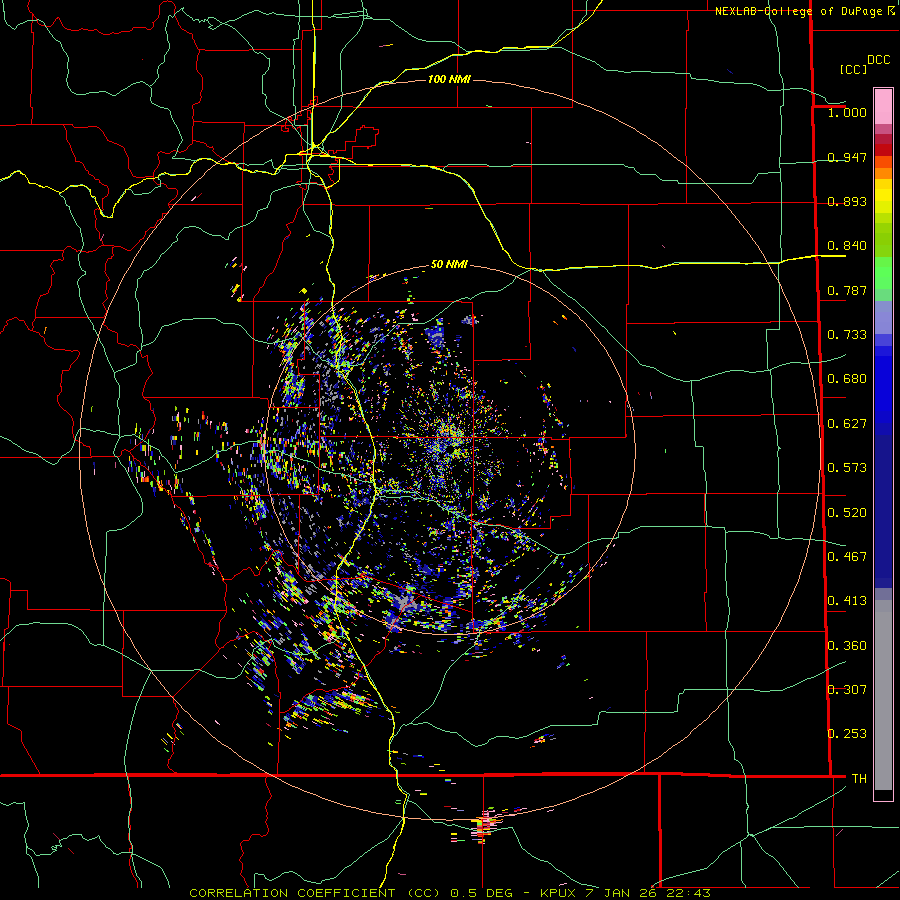Click the pink segment atop the color bar
This screenshot has width=900, height=900.
(883, 106)
